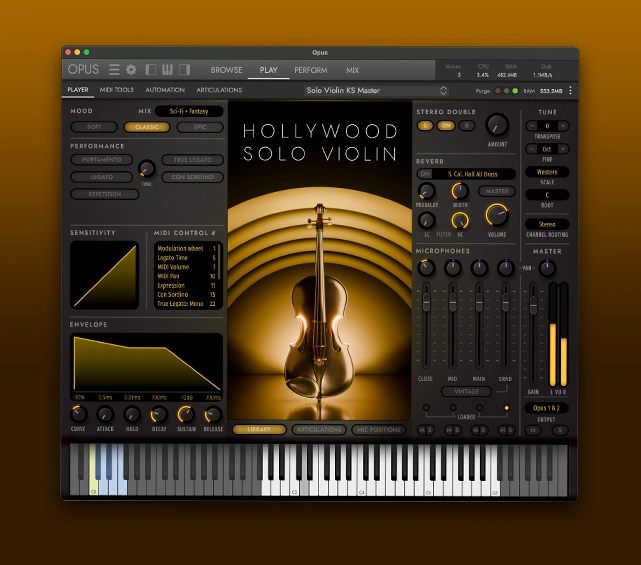This screenshot has height=565, width=641.
Task: Open the top Articulations tab
Action: (x=219, y=90)
